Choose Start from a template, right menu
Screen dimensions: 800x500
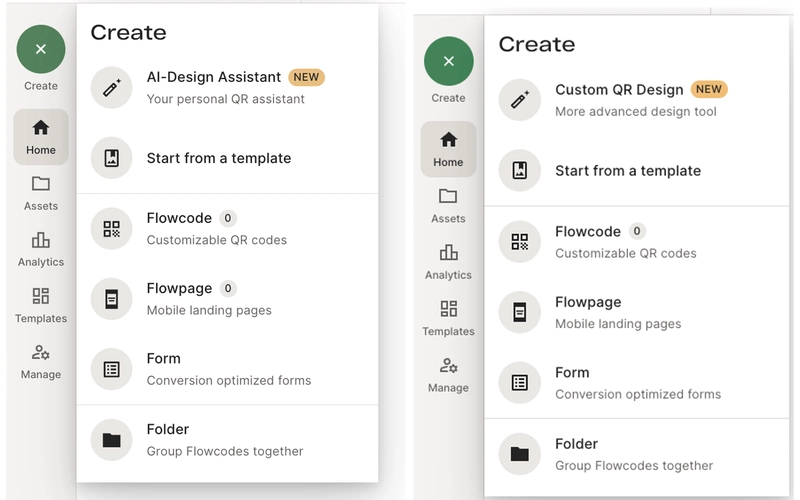(x=636, y=170)
